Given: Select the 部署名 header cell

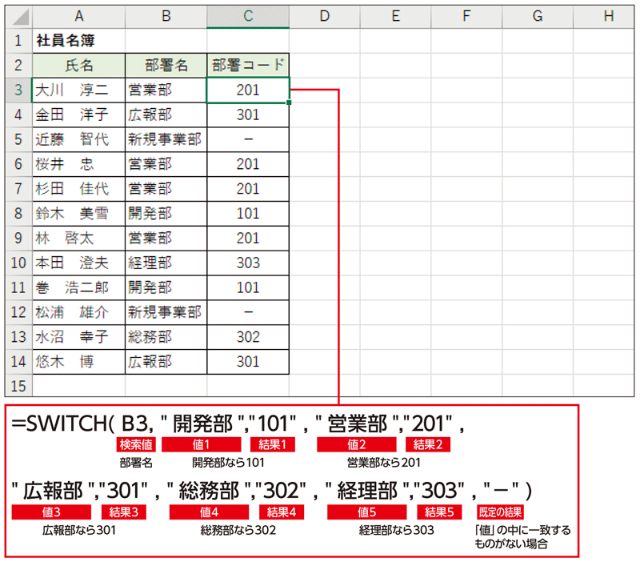Looking at the screenshot, I should [x=166, y=65].
